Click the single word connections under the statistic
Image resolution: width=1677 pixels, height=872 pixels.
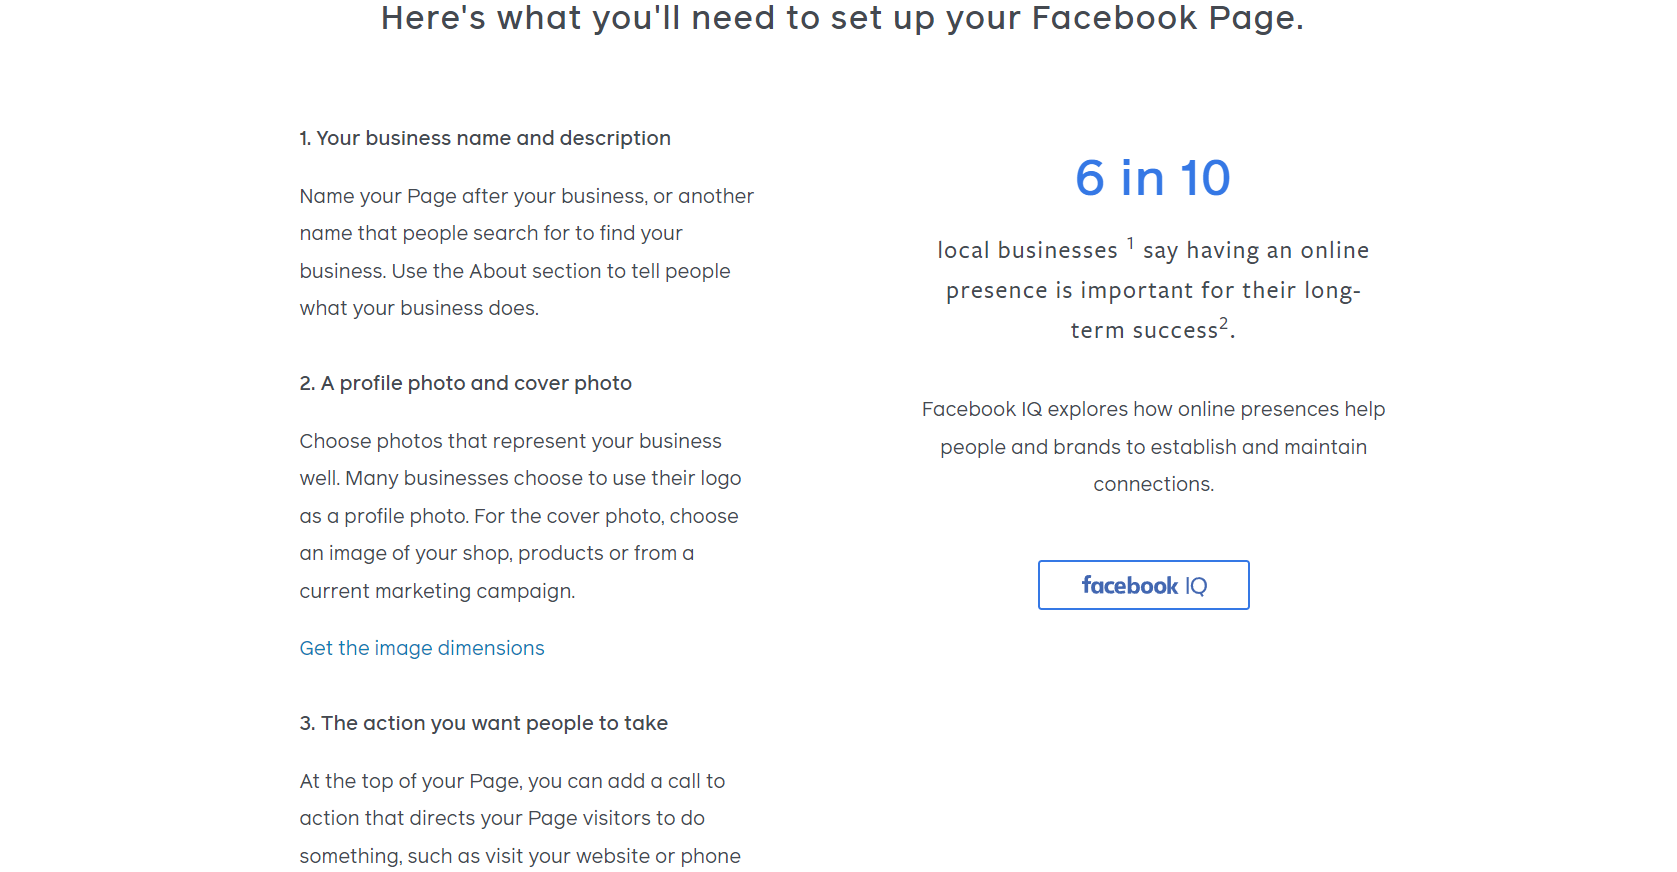click(1153, 484)
